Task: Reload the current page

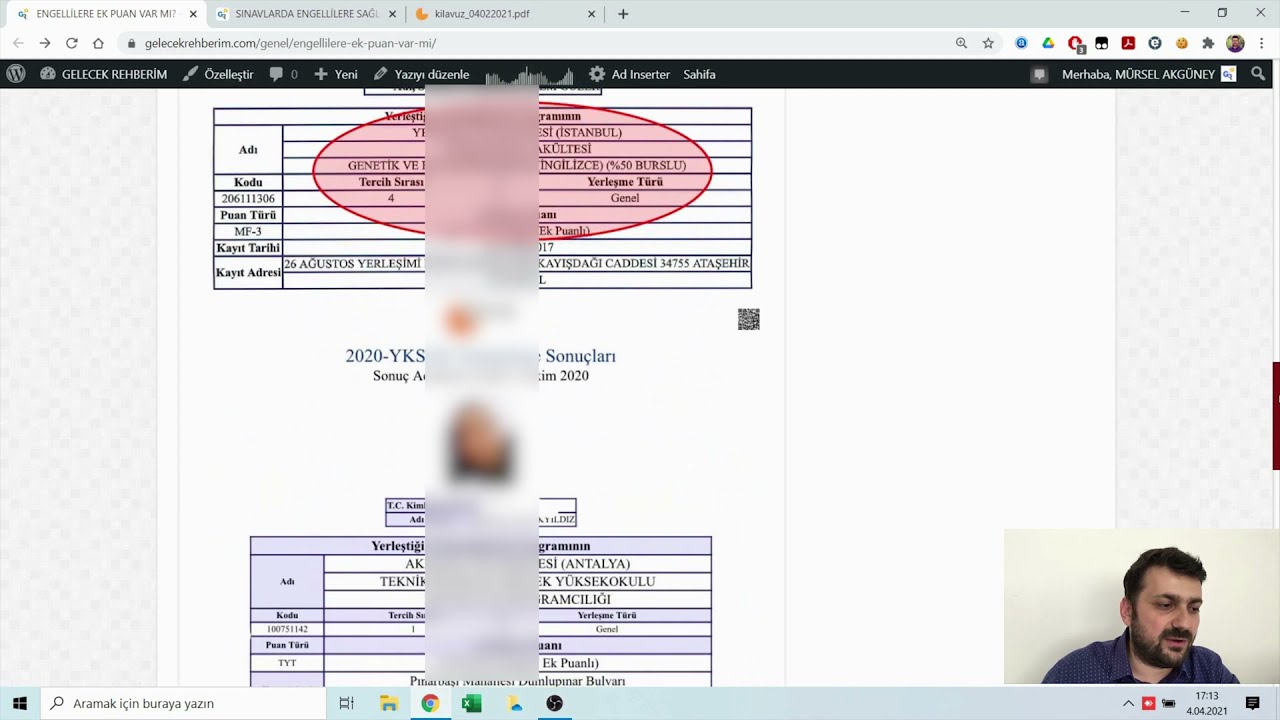Action: click(72, 43)
